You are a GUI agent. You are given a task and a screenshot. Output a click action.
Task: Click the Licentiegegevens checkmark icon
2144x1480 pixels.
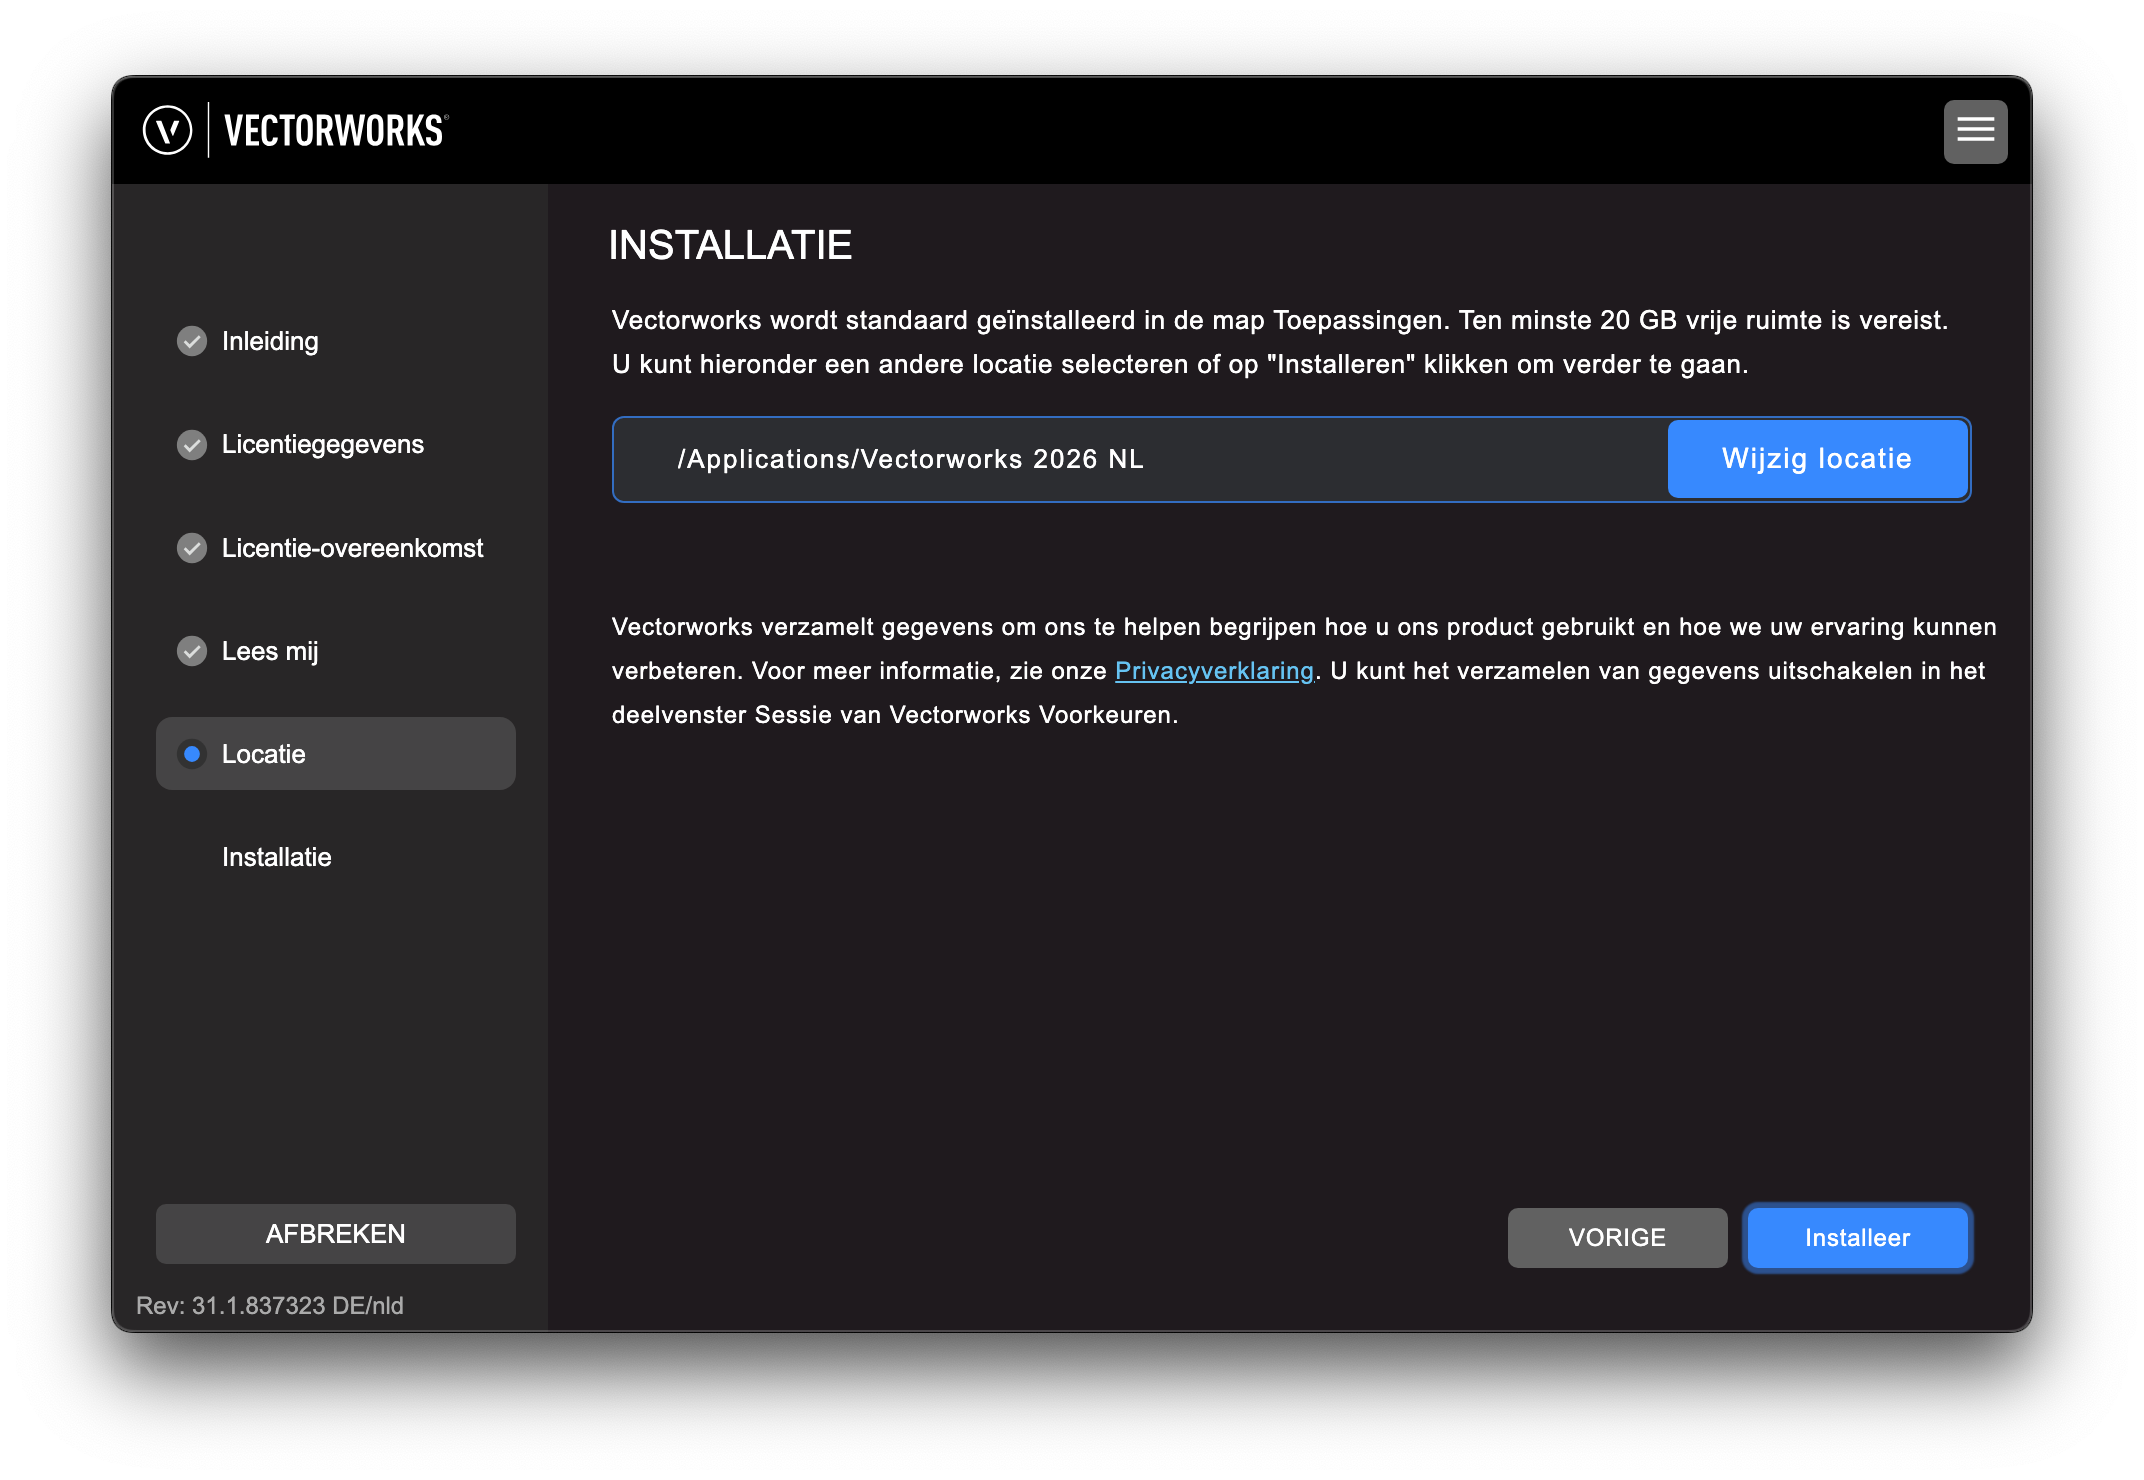[x=192, y=444]
